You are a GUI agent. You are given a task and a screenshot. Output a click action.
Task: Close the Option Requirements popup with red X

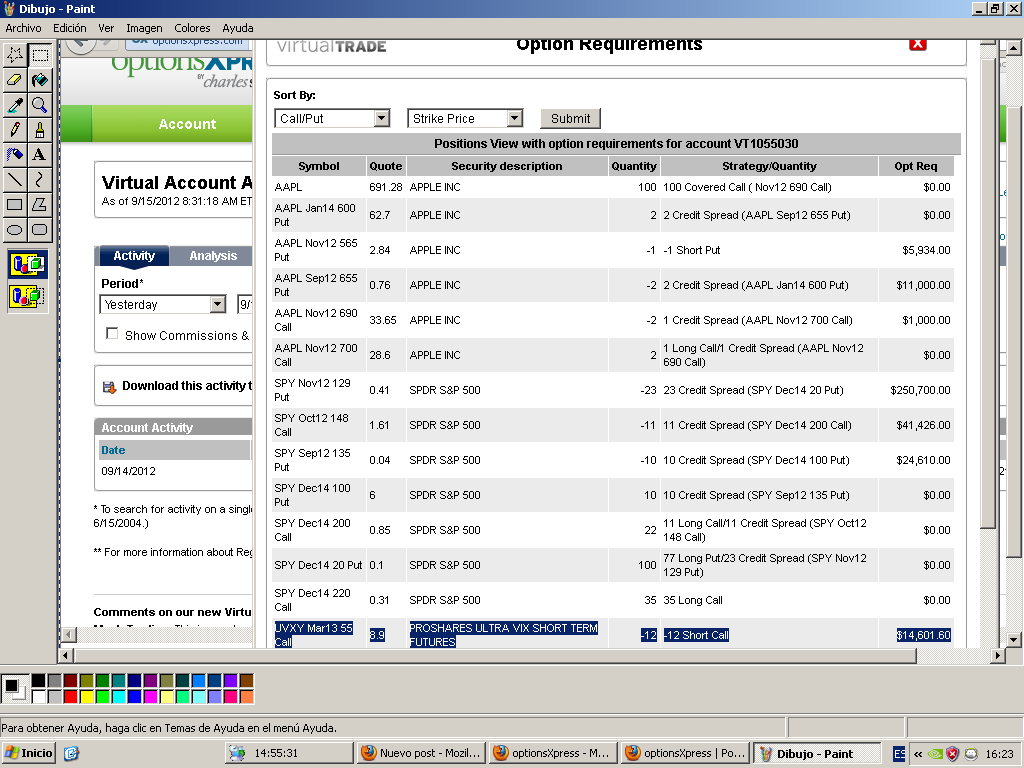click(x=918, y=44)
